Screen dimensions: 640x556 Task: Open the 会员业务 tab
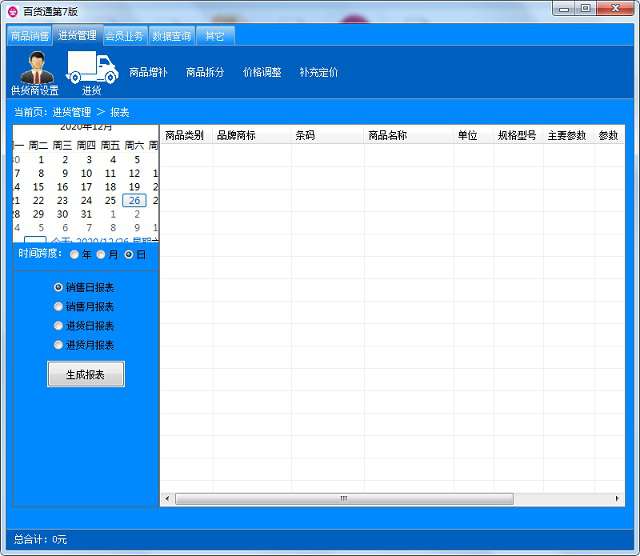point(125,36)
